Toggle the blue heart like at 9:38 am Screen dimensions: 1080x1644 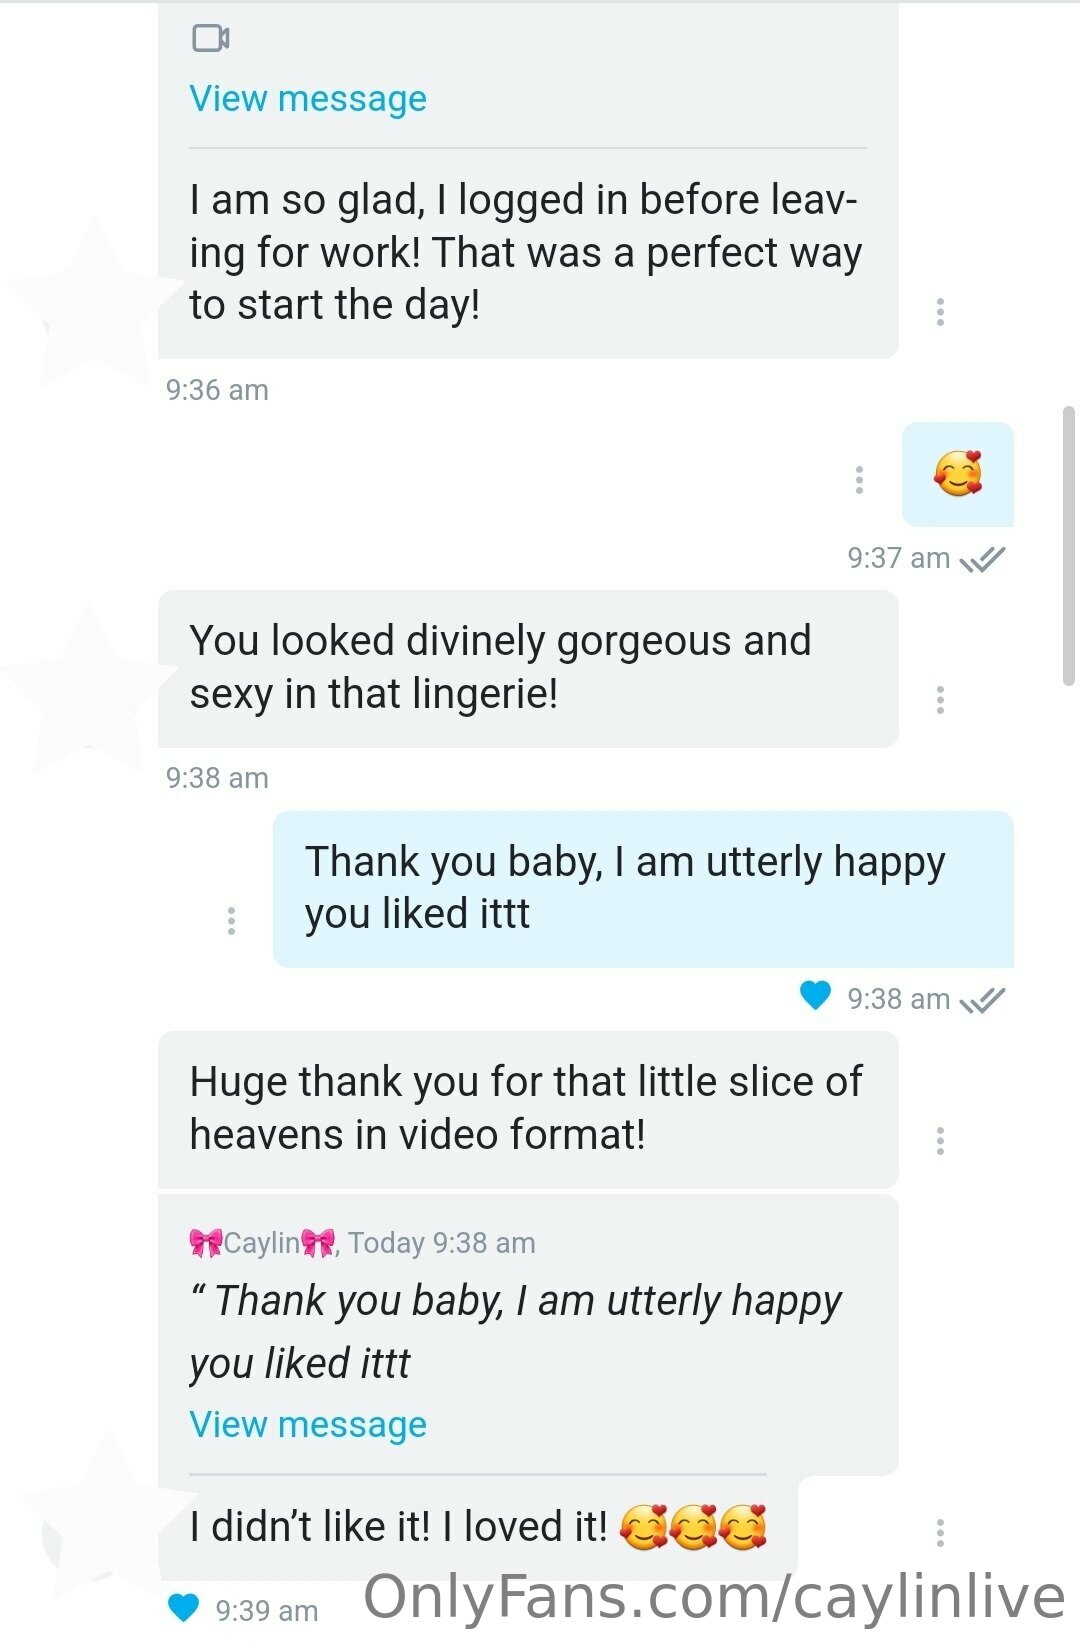[x=815, y=996]
